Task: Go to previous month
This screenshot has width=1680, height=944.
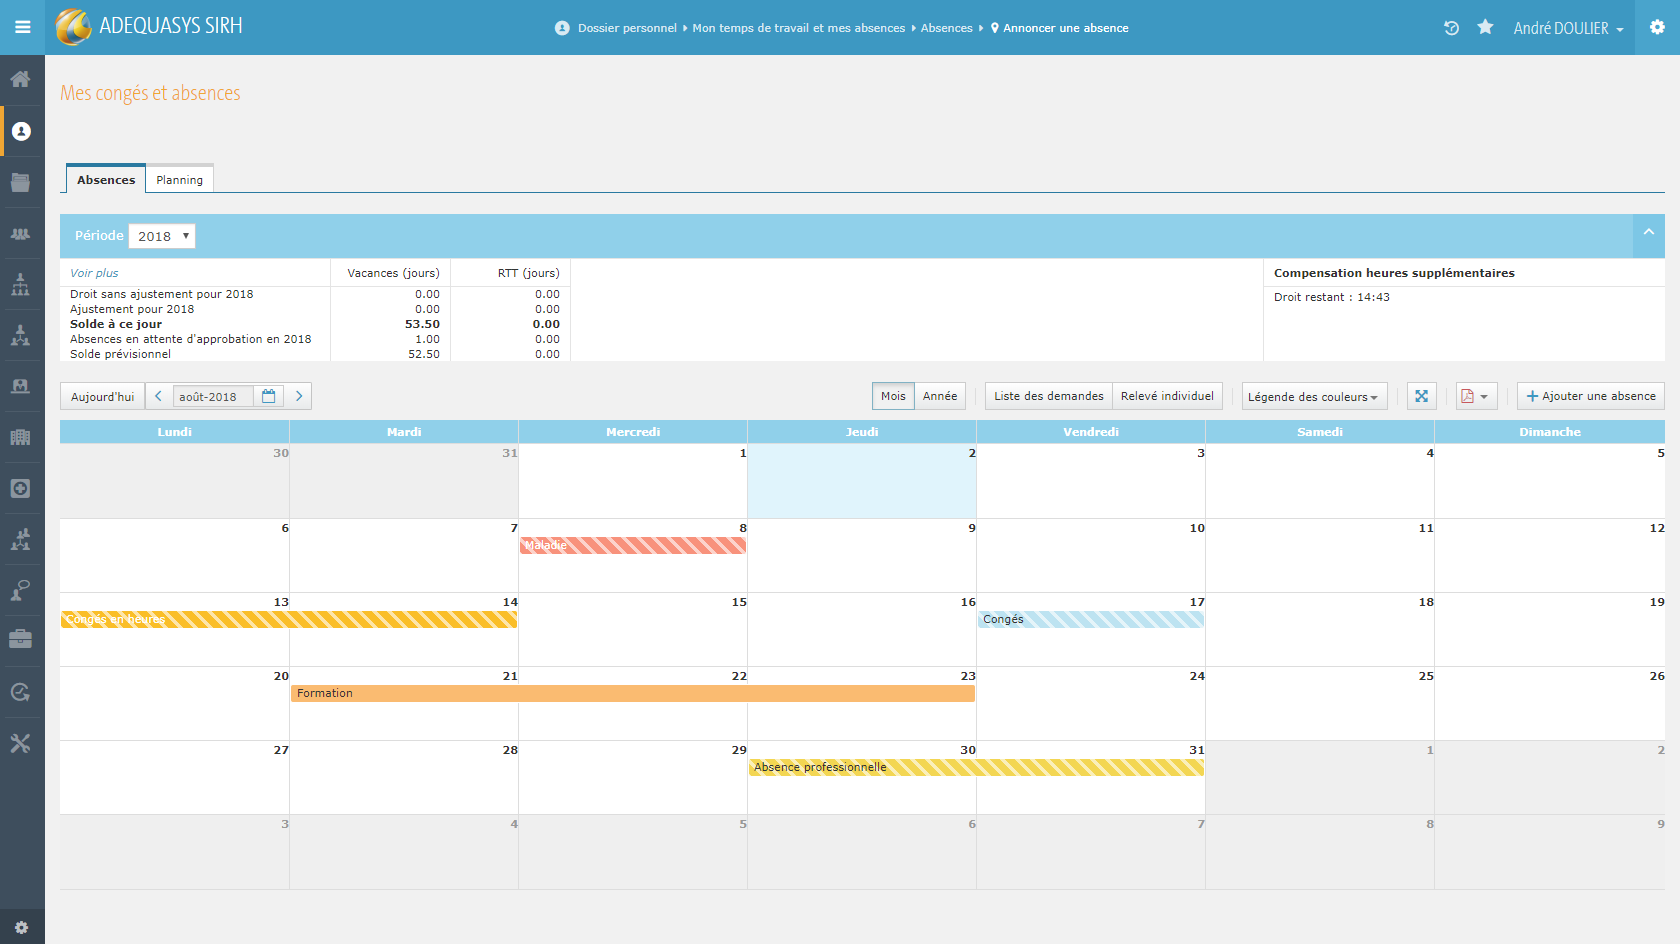Action: pyautogui.click(x=158, y=396)
